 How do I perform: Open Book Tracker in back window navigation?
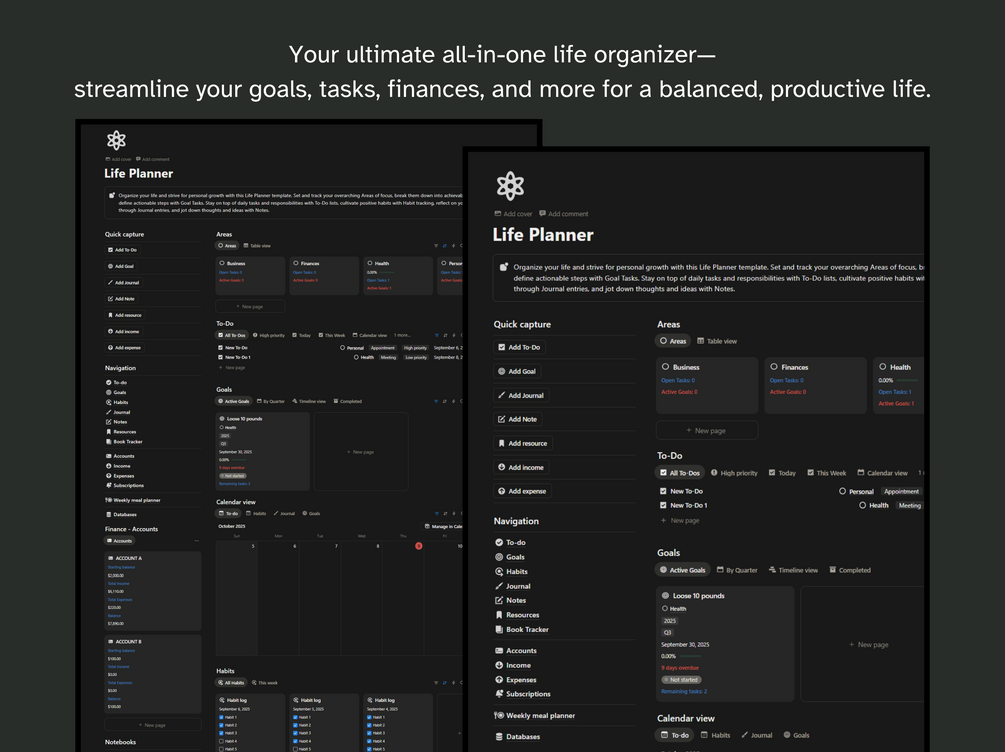[124, 442]
